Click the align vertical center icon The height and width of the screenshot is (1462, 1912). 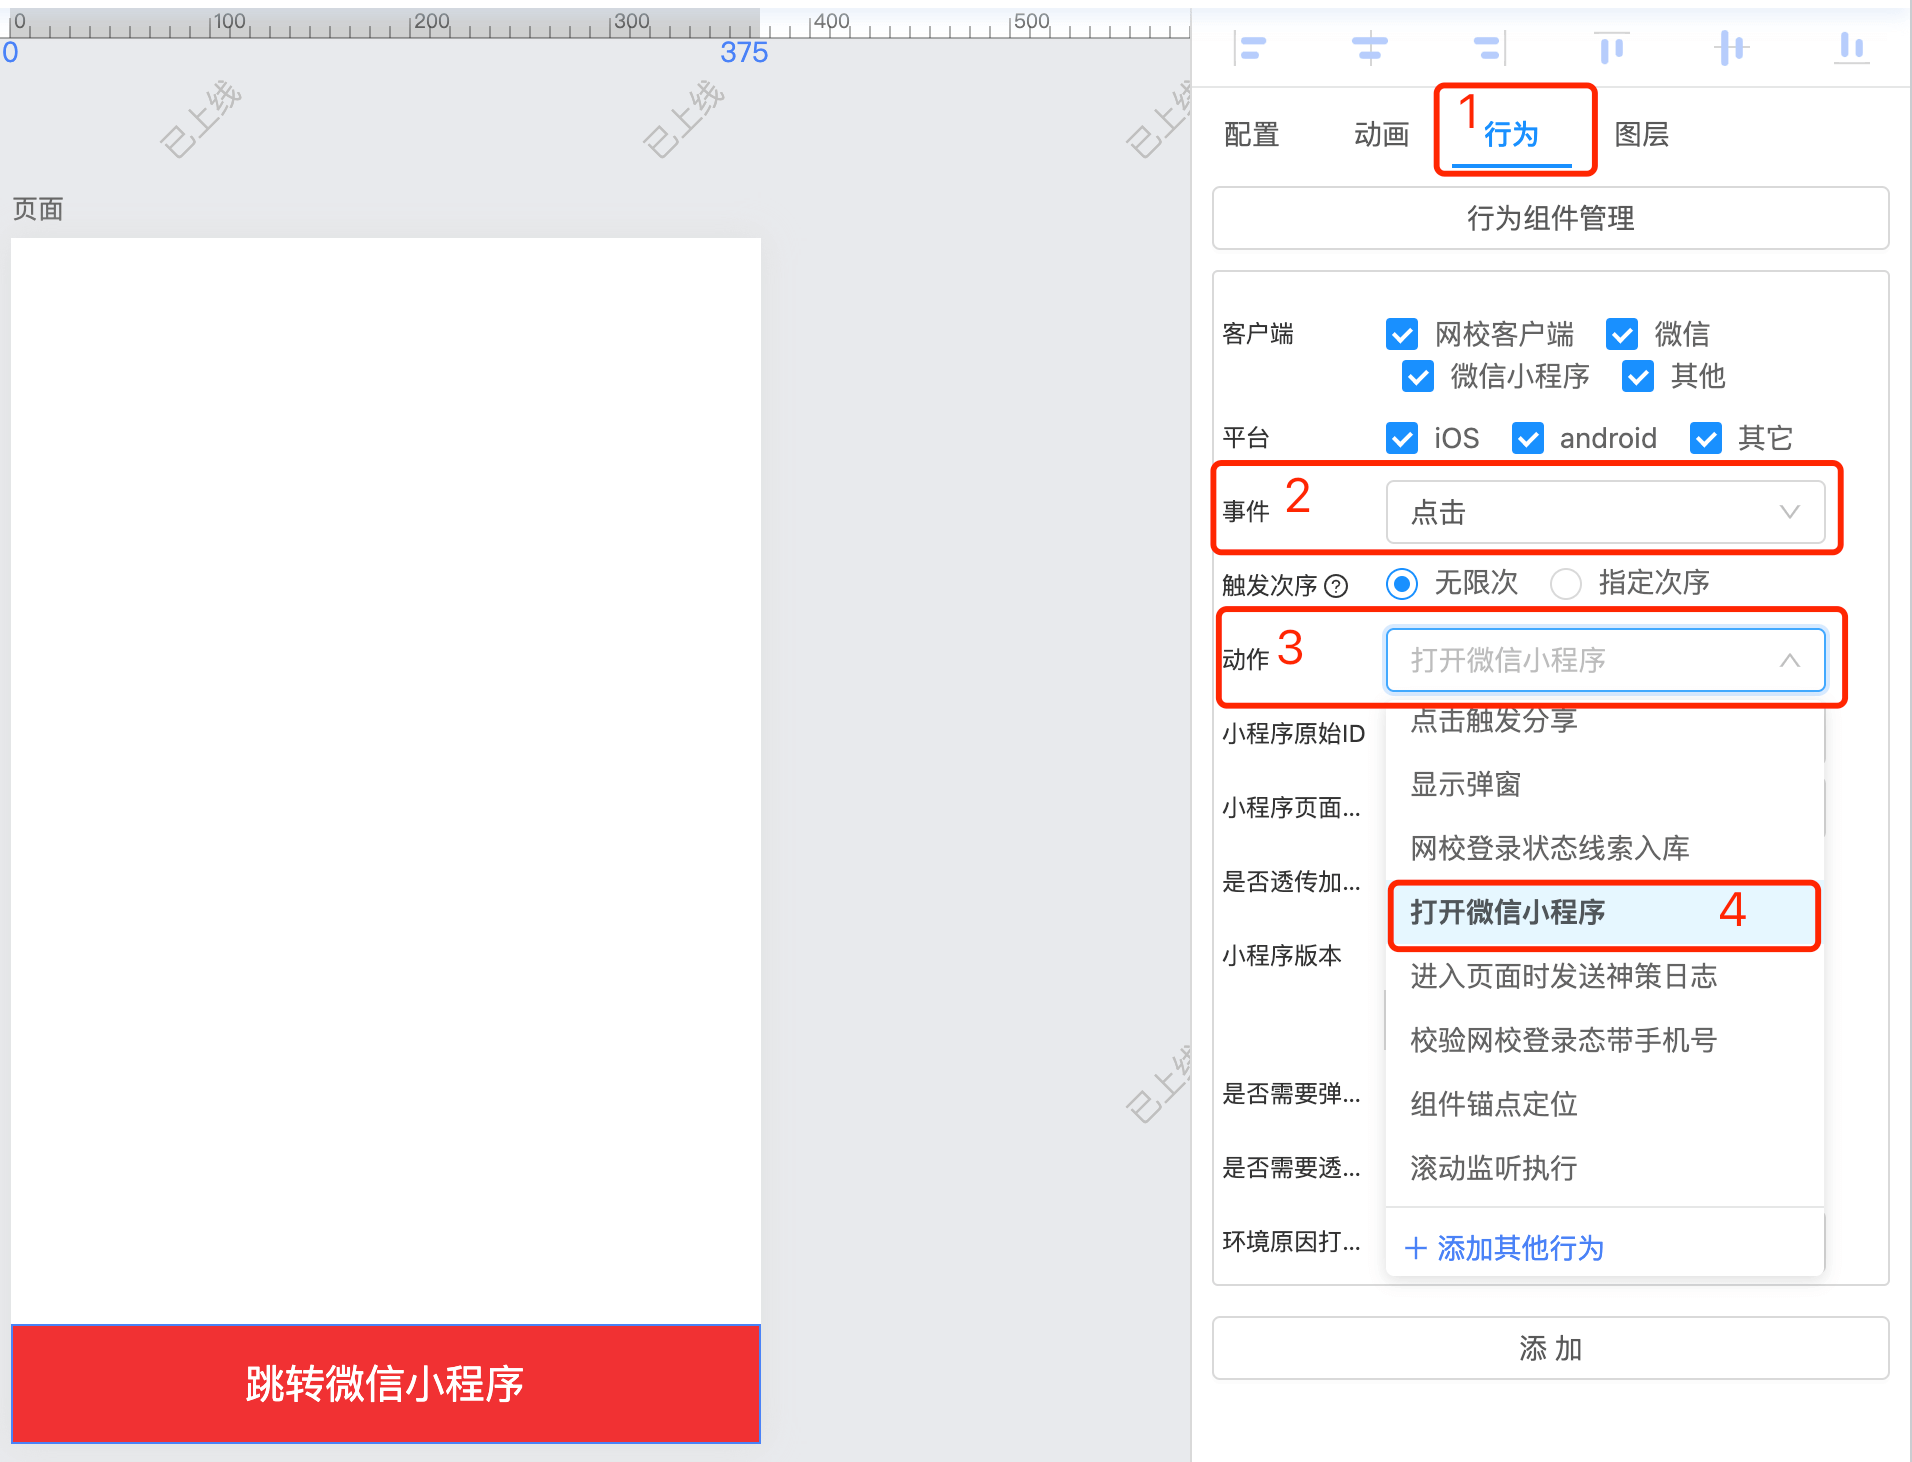tap(1731, 47)
